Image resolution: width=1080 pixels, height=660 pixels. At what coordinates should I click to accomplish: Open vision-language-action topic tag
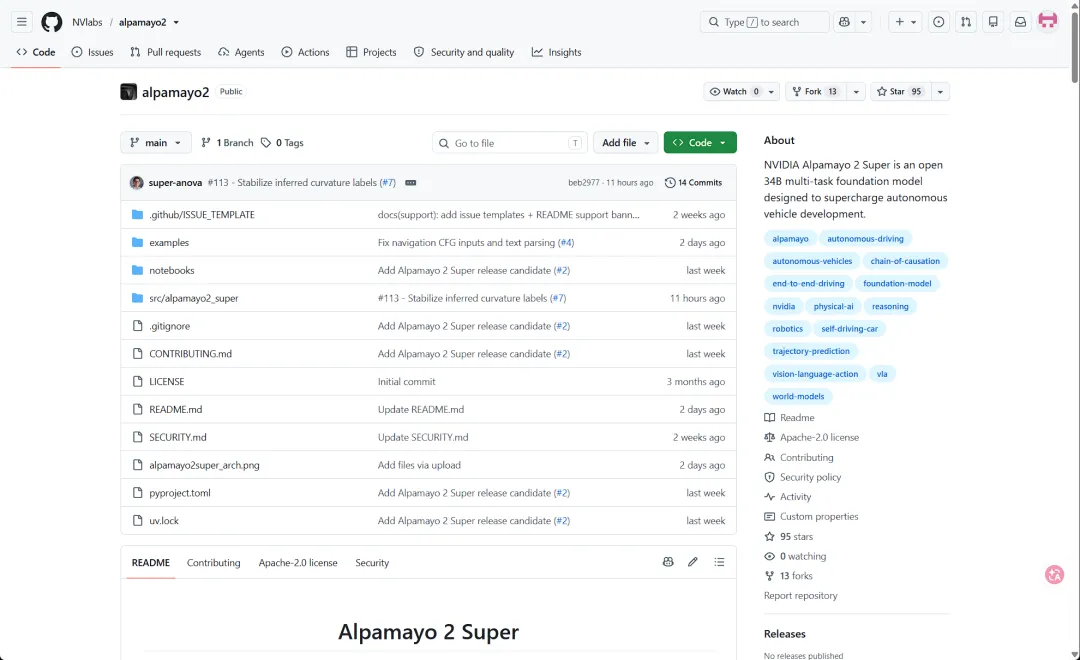815,374
